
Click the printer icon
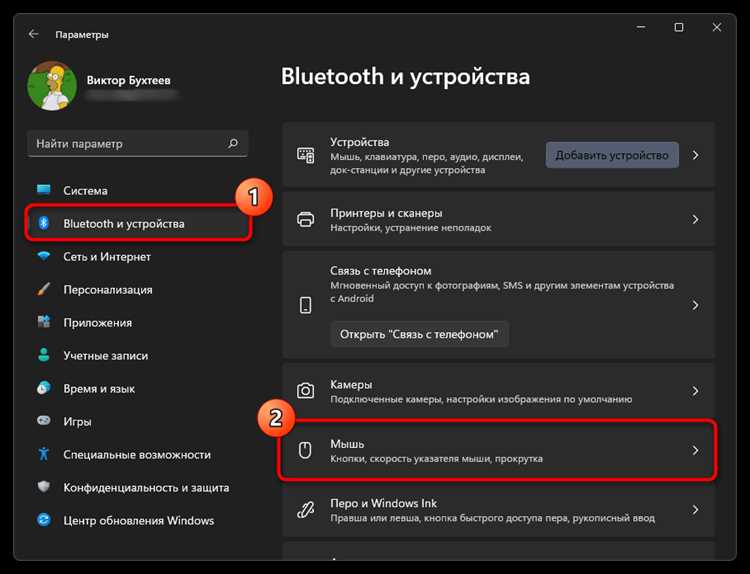[x=306, y=220]
